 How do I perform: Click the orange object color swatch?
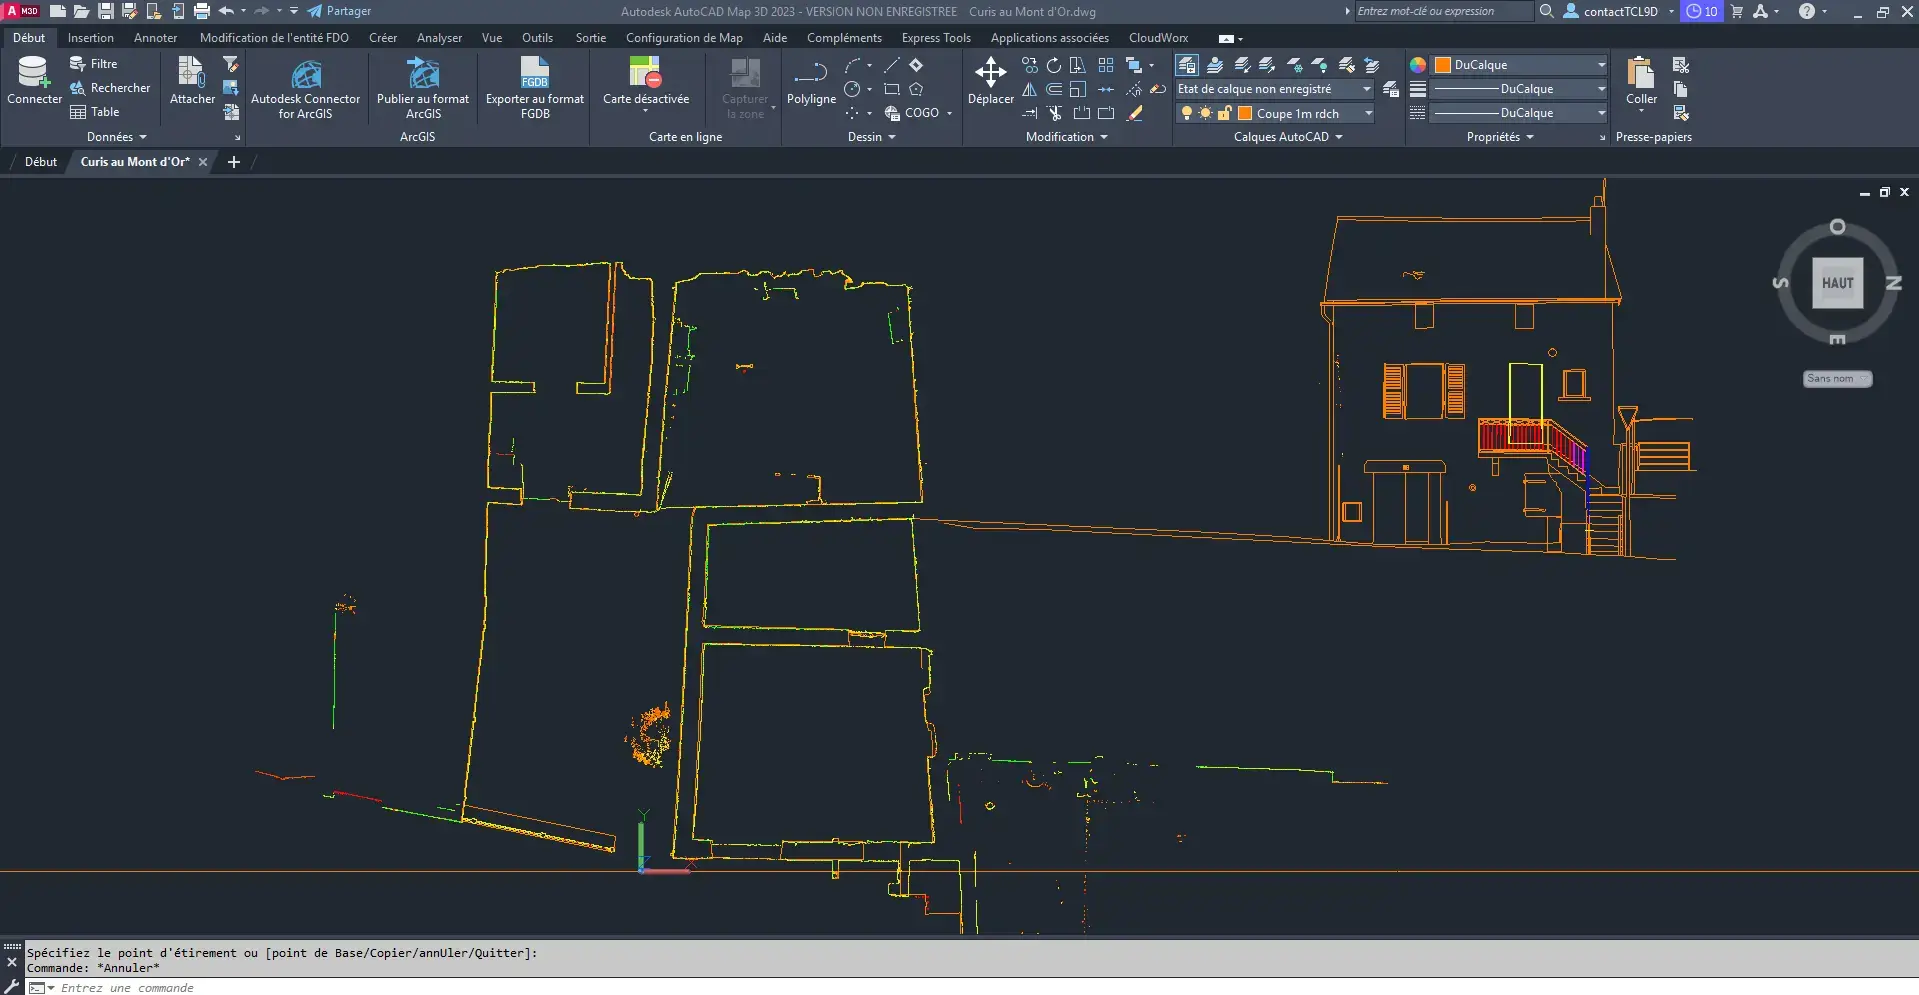tap(1442, 65)
